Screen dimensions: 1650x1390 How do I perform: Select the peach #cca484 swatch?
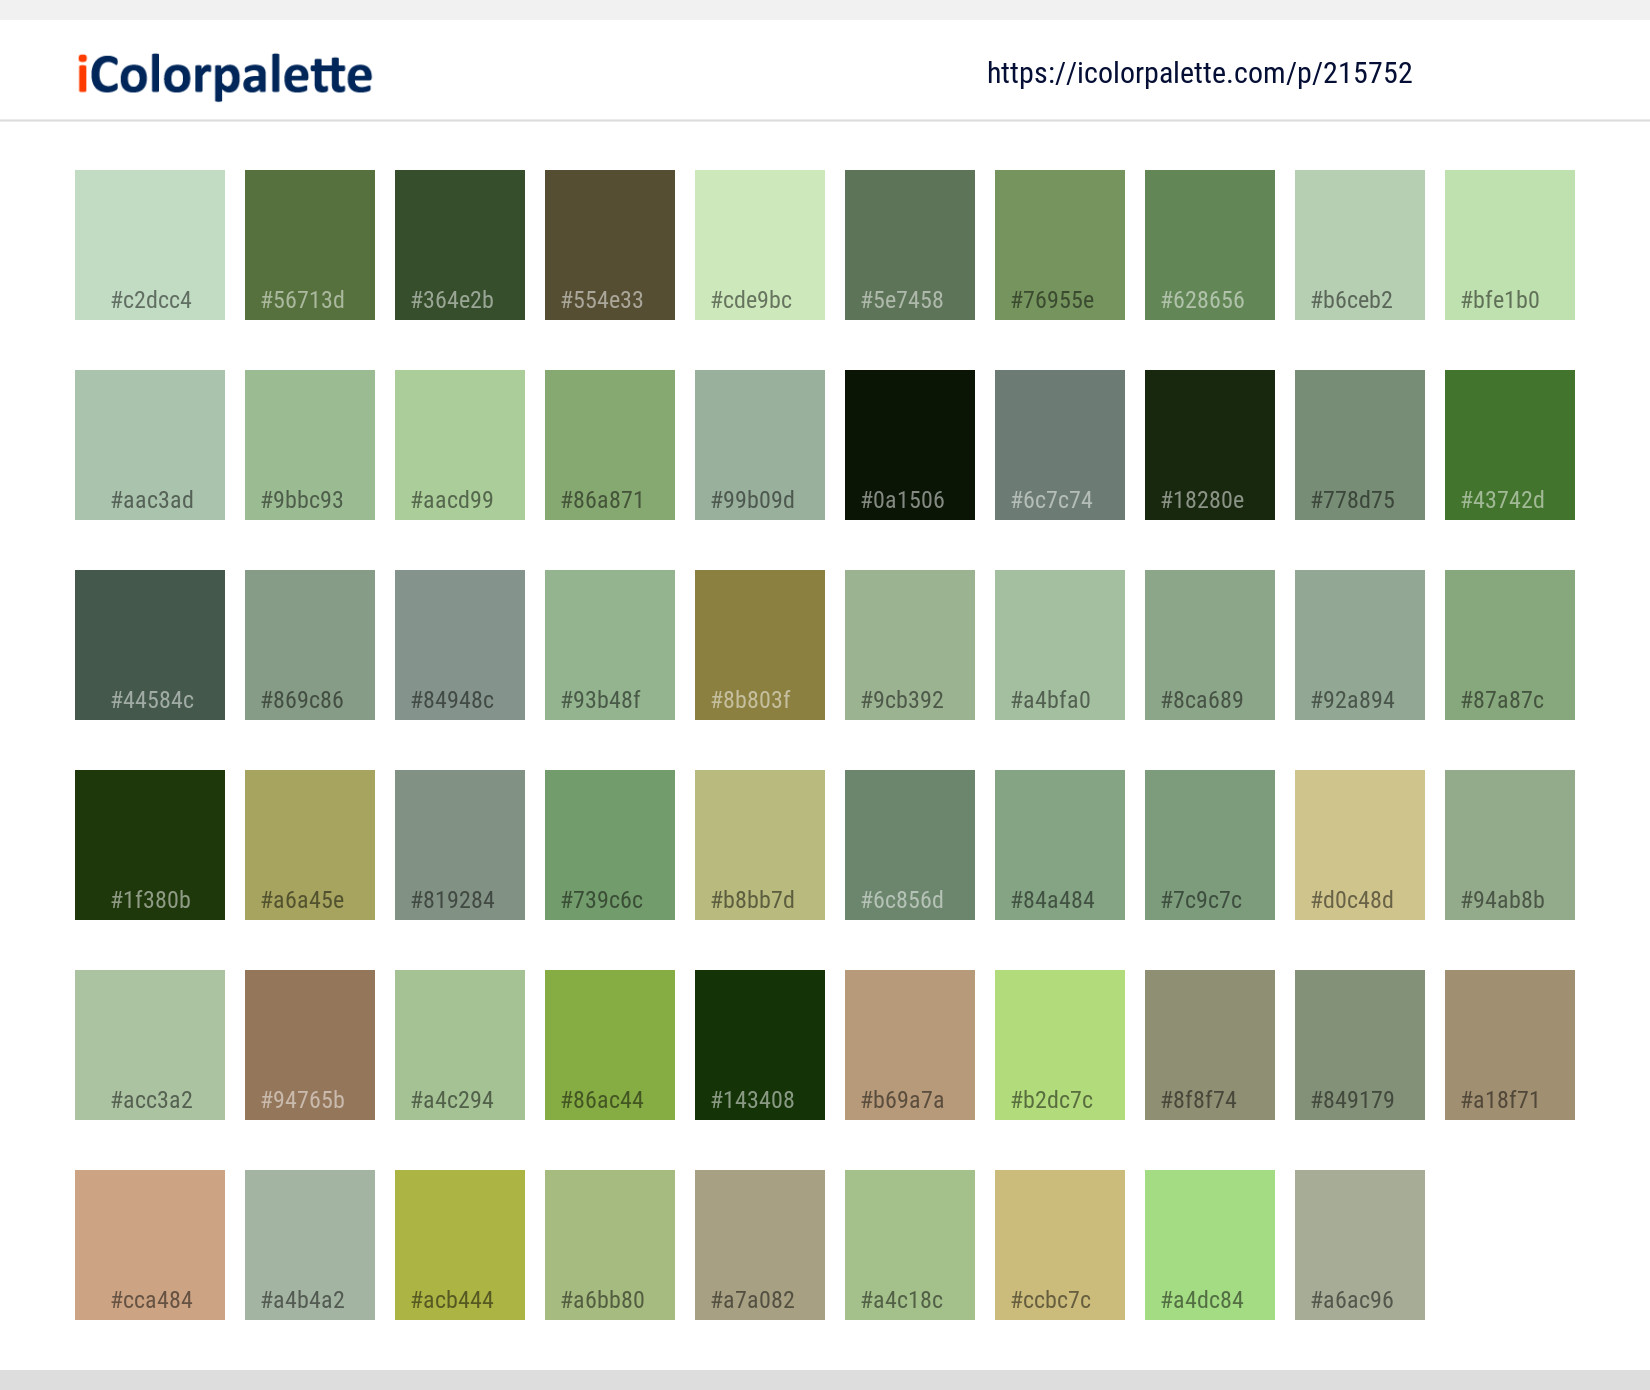[x=150, y=1245]
